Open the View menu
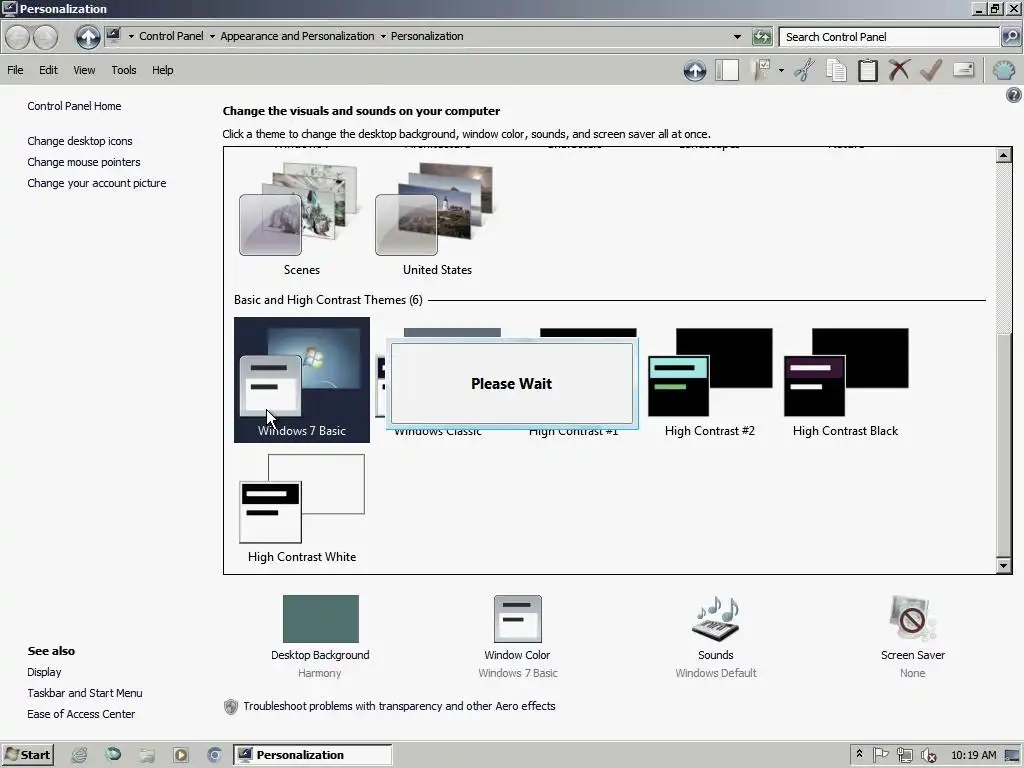The image size is (1024, 768). pyautogui.click(x=84, y=70)
